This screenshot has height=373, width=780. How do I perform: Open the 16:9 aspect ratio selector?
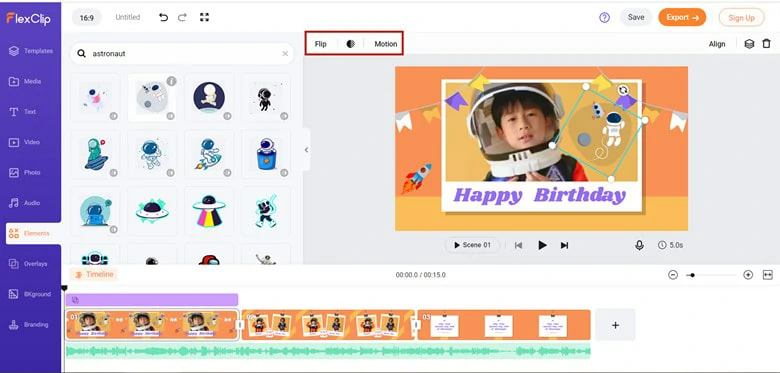pyautogui.click(x=87, y=17)
